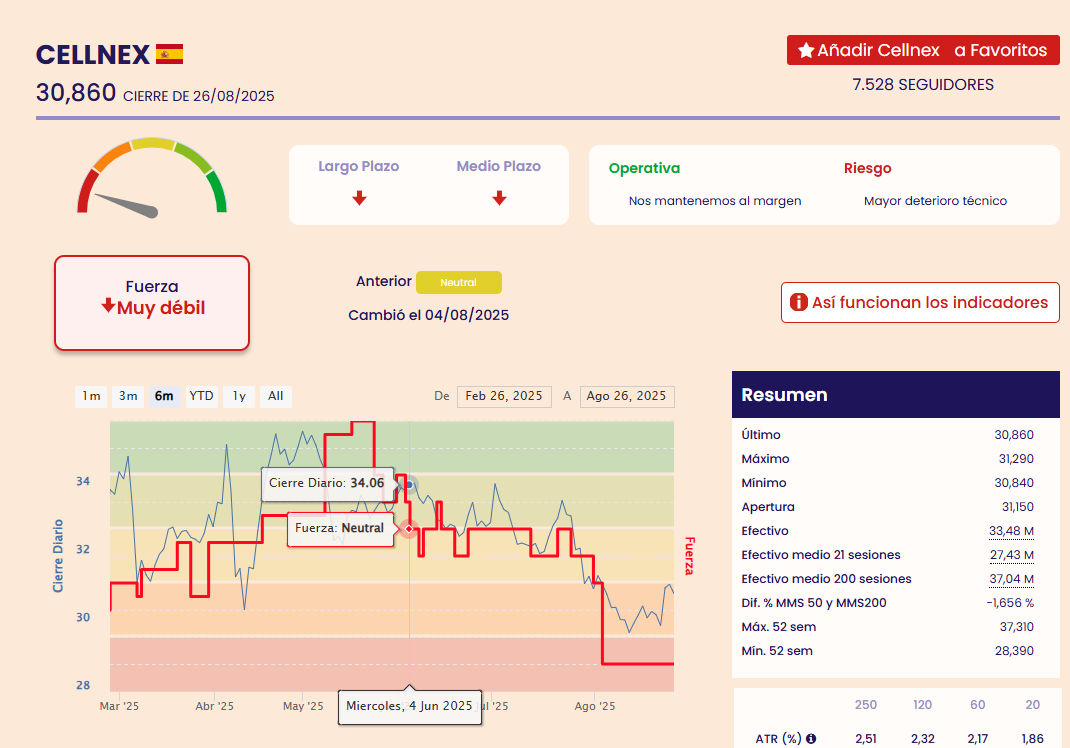Screen dimensions: 1070x748
Task: Click the red Fuerza axis label
Action: [689, 556]
